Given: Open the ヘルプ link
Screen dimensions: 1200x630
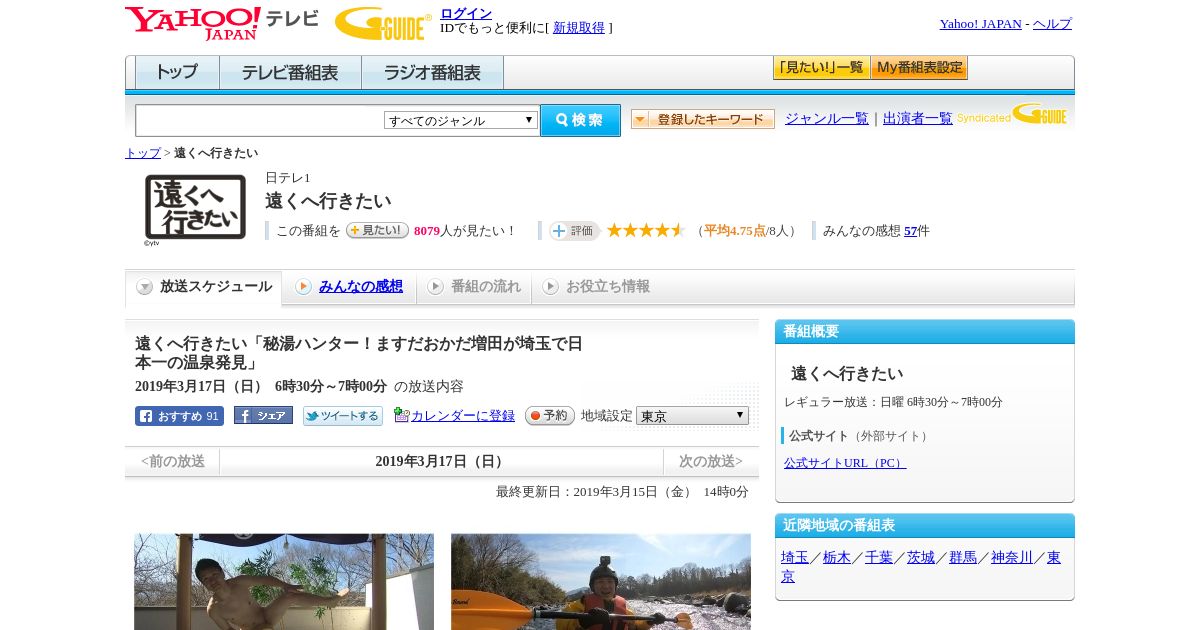Looking at the screenshot, I should [x=1052, y=24].
